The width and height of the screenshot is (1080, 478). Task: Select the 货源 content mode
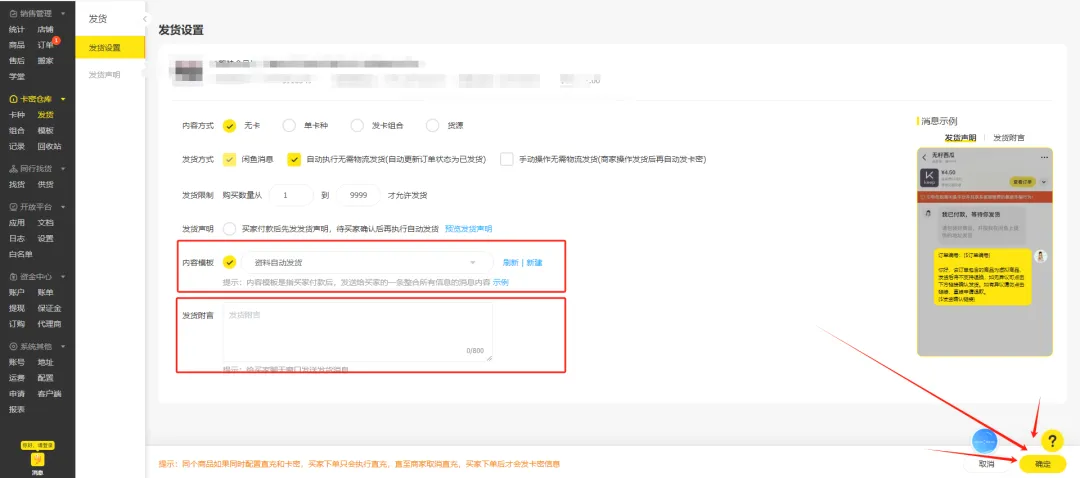coord(433,125)
